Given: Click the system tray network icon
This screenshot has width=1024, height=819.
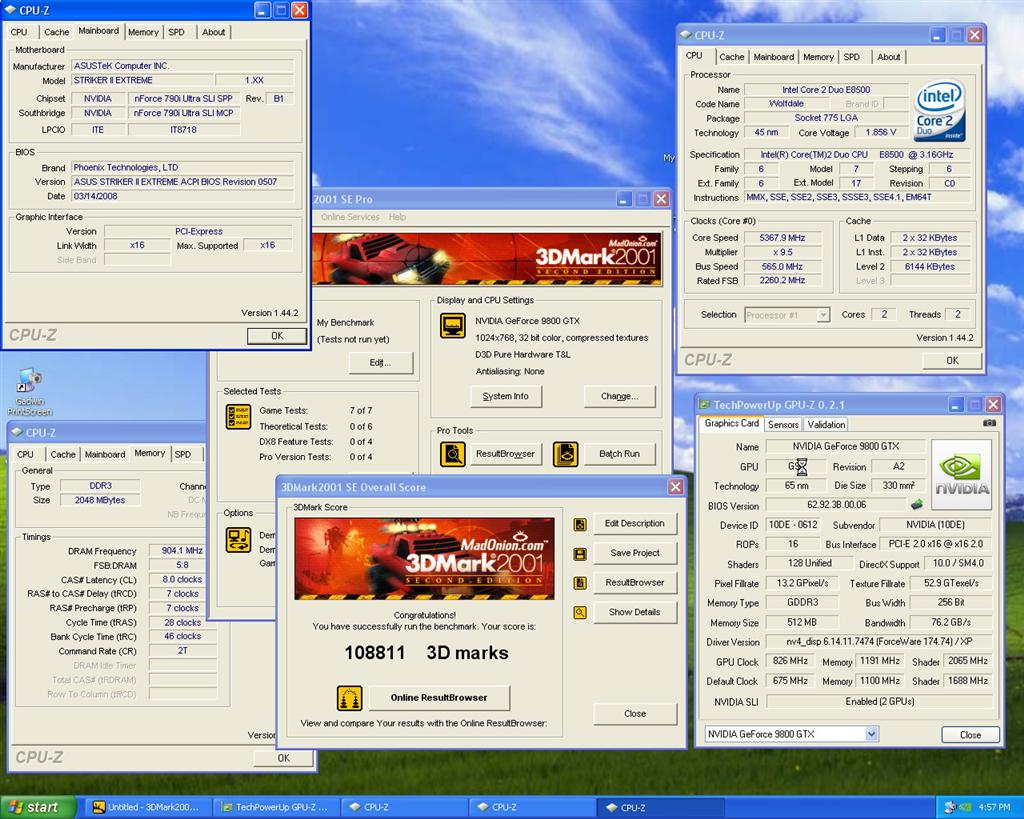Looking at the screenshot, I should point(951,807).
